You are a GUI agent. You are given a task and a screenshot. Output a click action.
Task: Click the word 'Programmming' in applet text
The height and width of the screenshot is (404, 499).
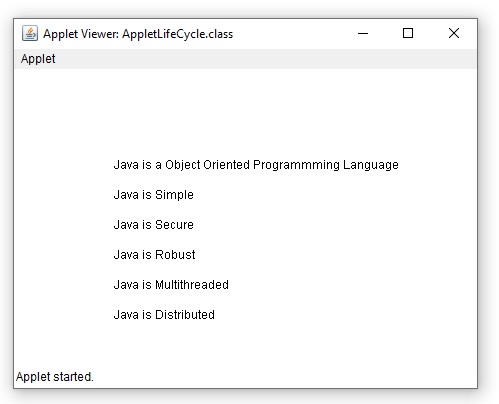(x=296, y=165)
